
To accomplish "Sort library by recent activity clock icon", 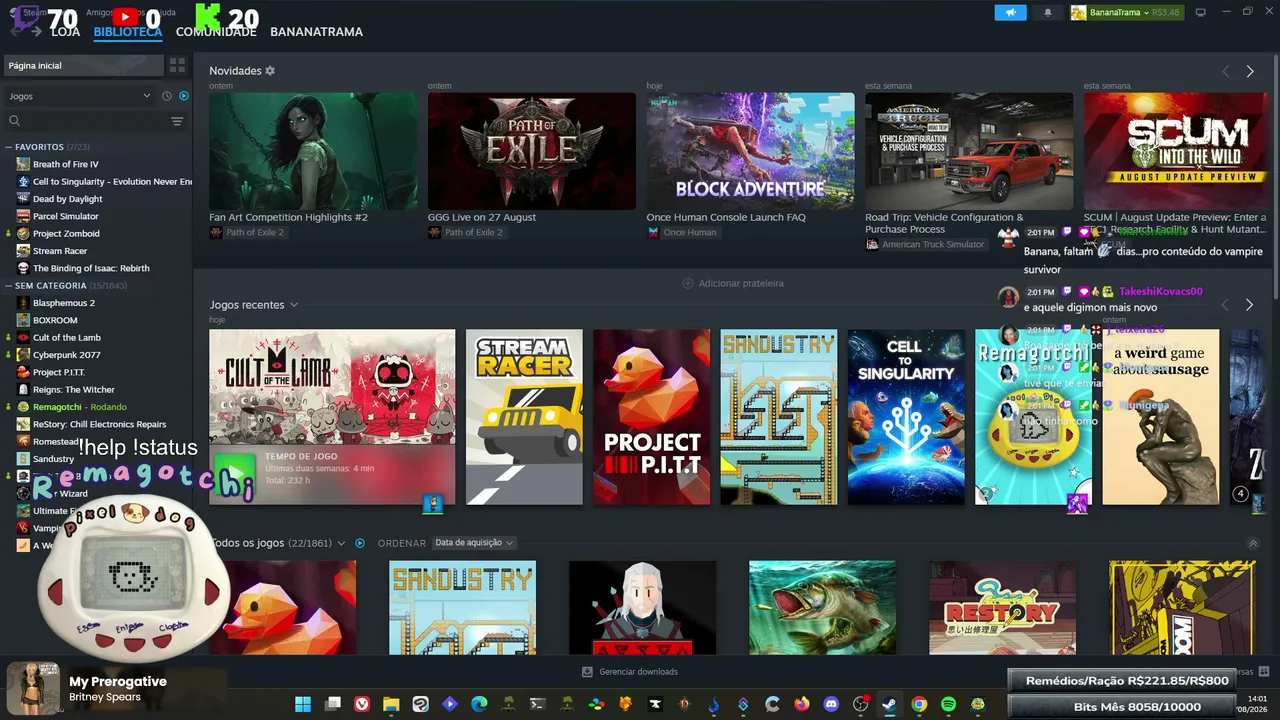I will [x=167, y=96].
